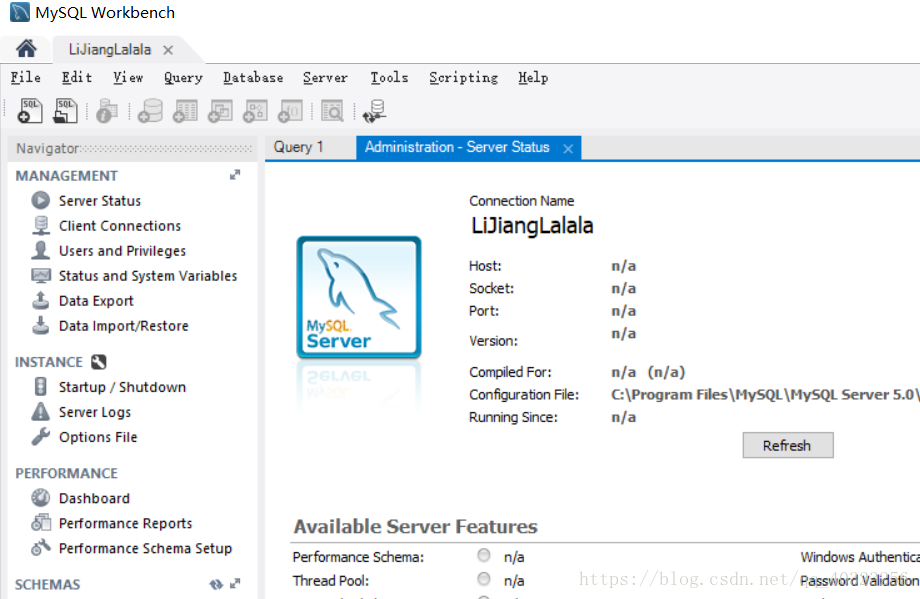920x599 pixels.
Task: Create a new function toolbar icon
Action: (290, 110)
